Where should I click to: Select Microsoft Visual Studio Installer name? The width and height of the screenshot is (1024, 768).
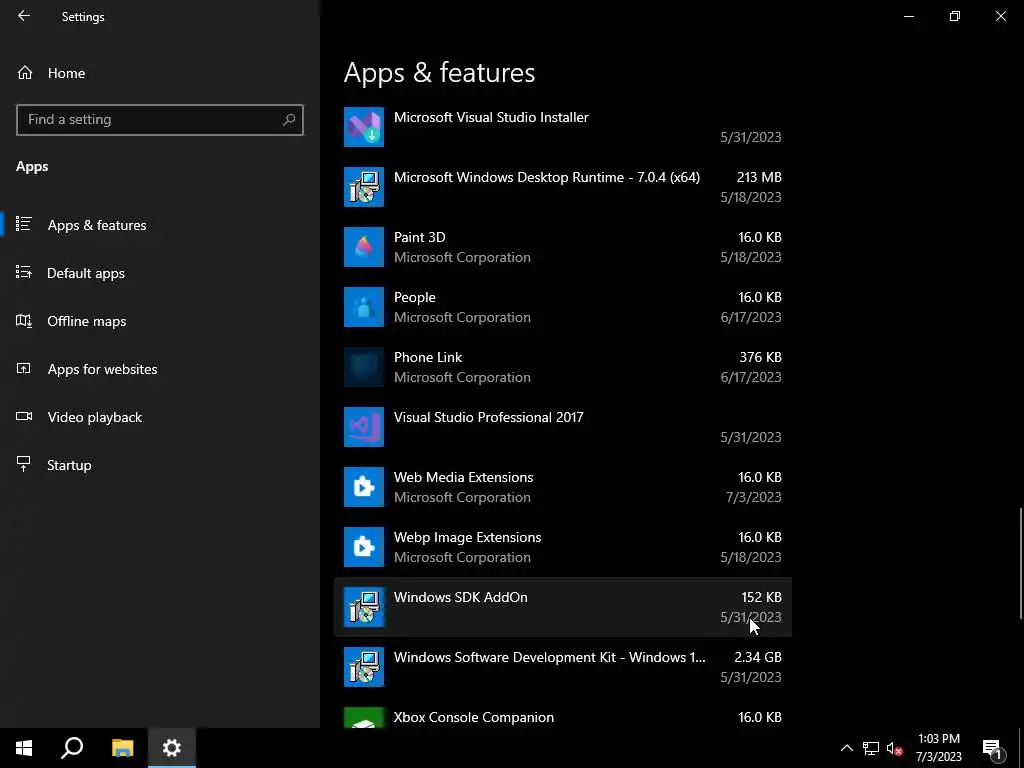click(x=491, y=118)
